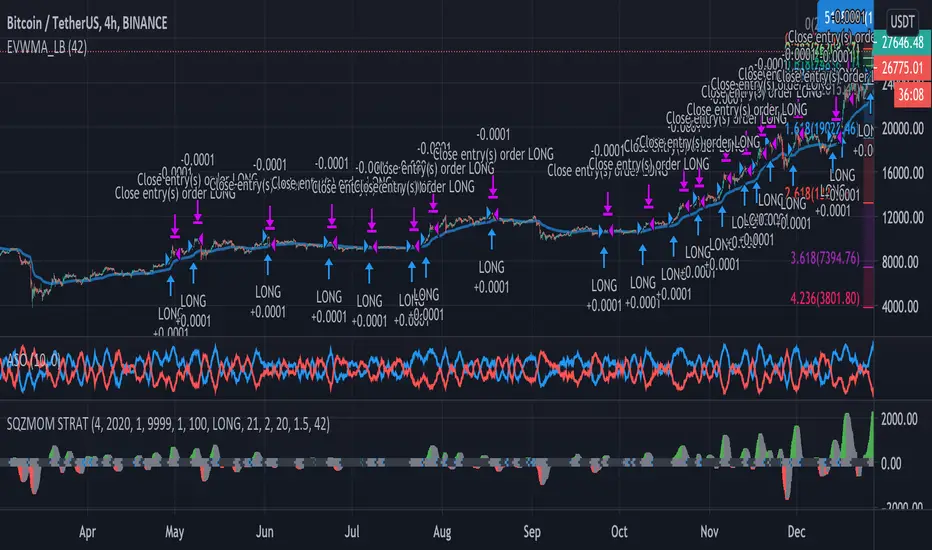Select the Apr label on time axis

click(87, 532)
